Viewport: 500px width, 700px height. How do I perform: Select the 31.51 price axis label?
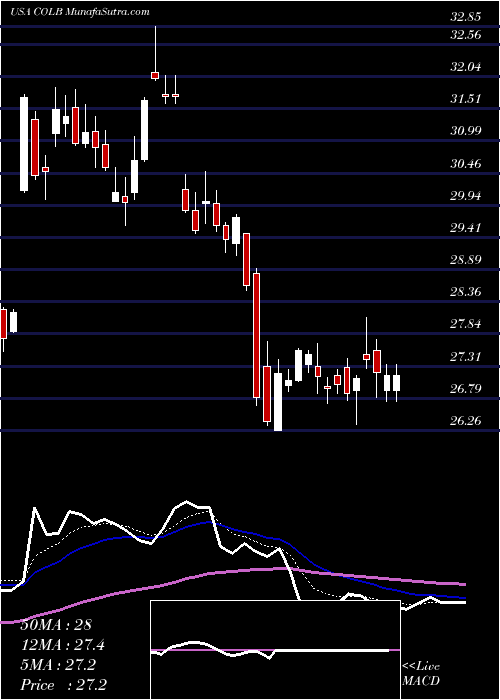pos(466,99)
